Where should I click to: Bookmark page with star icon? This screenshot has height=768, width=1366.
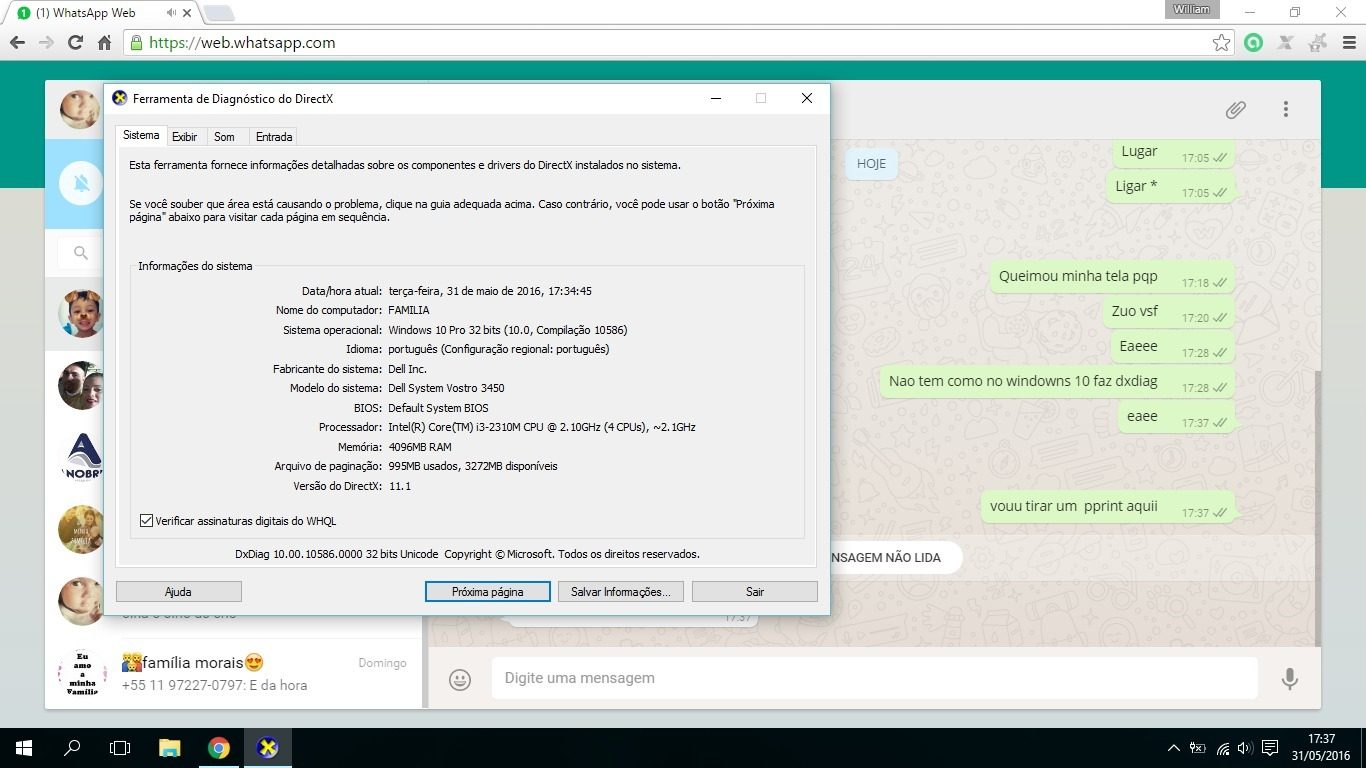point(1221,43)
